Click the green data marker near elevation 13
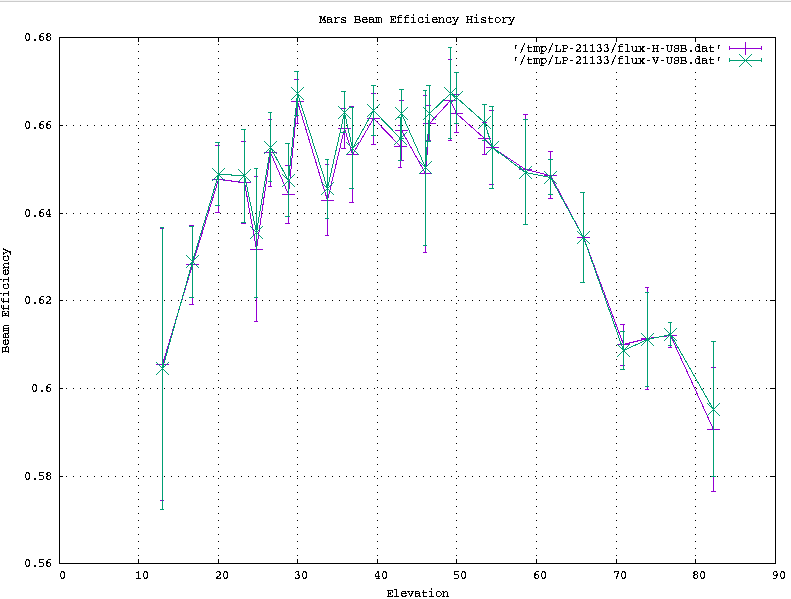Screen dimensions: 791x599 [x=162, y=370]
